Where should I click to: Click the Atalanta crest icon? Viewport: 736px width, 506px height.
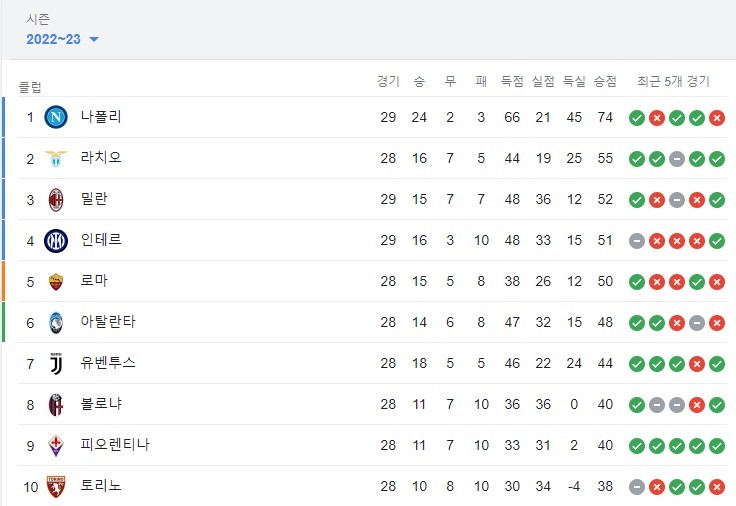(56, 322)
